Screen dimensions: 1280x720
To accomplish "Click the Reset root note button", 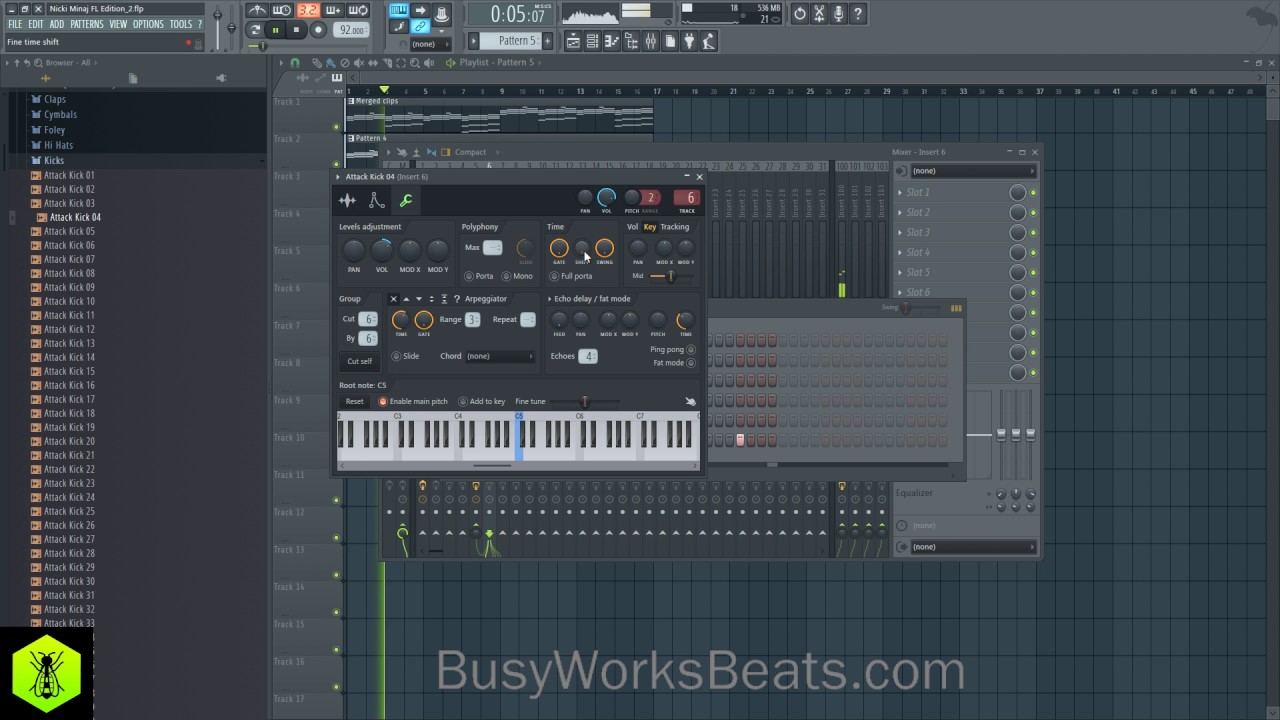I will click(355, 402).
